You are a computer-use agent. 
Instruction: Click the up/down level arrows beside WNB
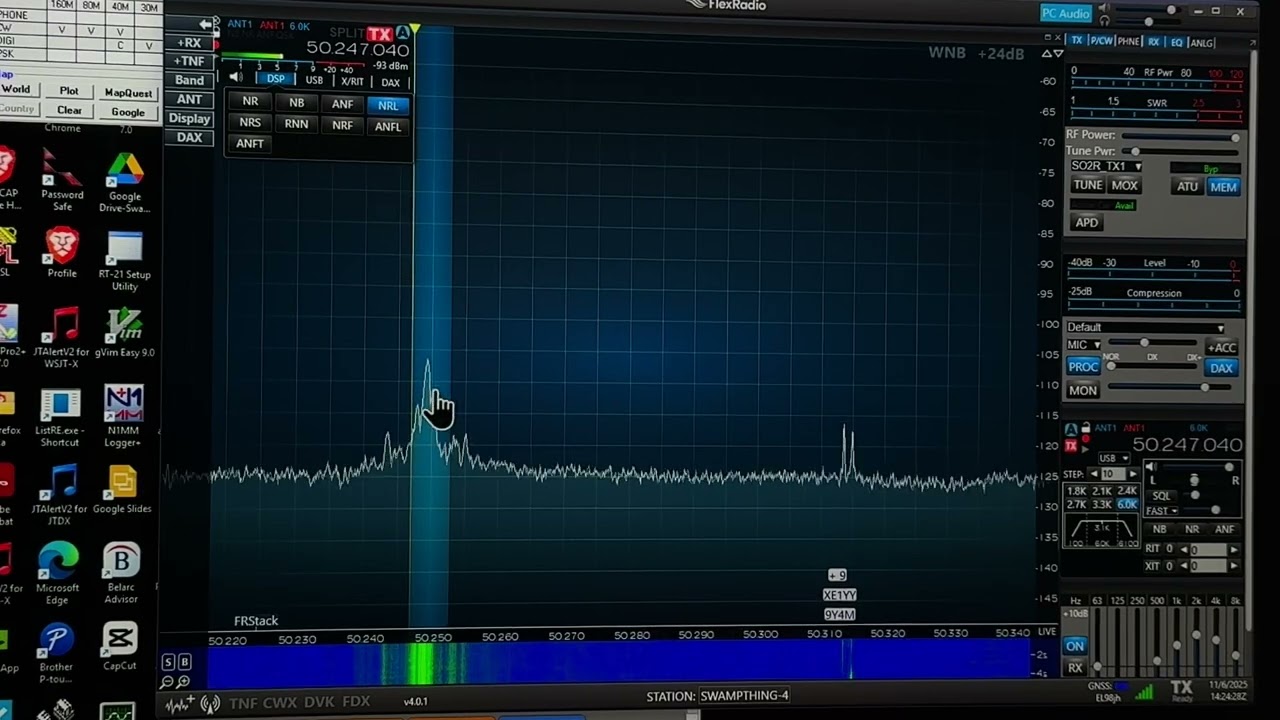pyautogui.click(x=1052, y=53)
